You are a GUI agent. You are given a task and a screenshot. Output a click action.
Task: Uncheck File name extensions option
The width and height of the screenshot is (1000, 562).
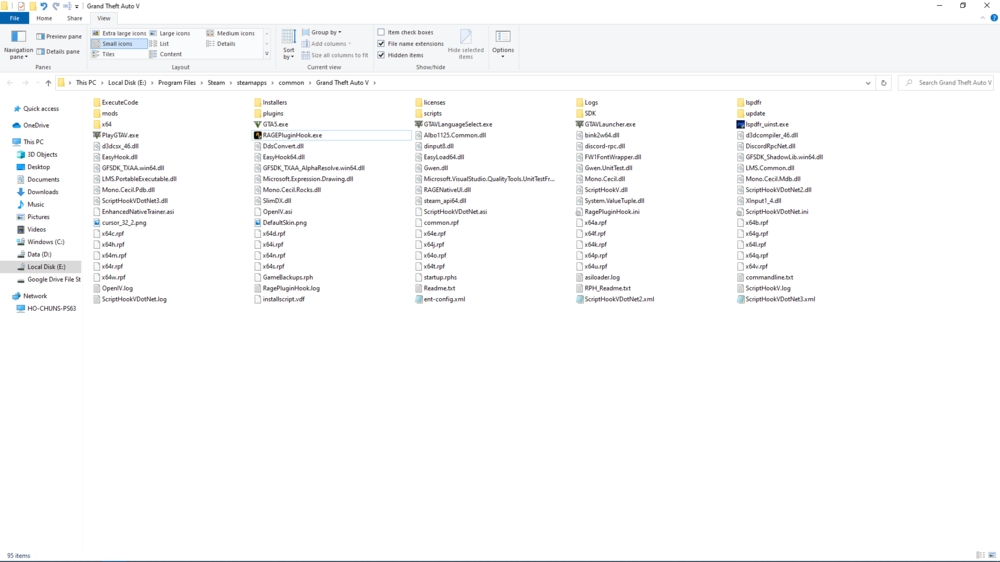(381, 44)
